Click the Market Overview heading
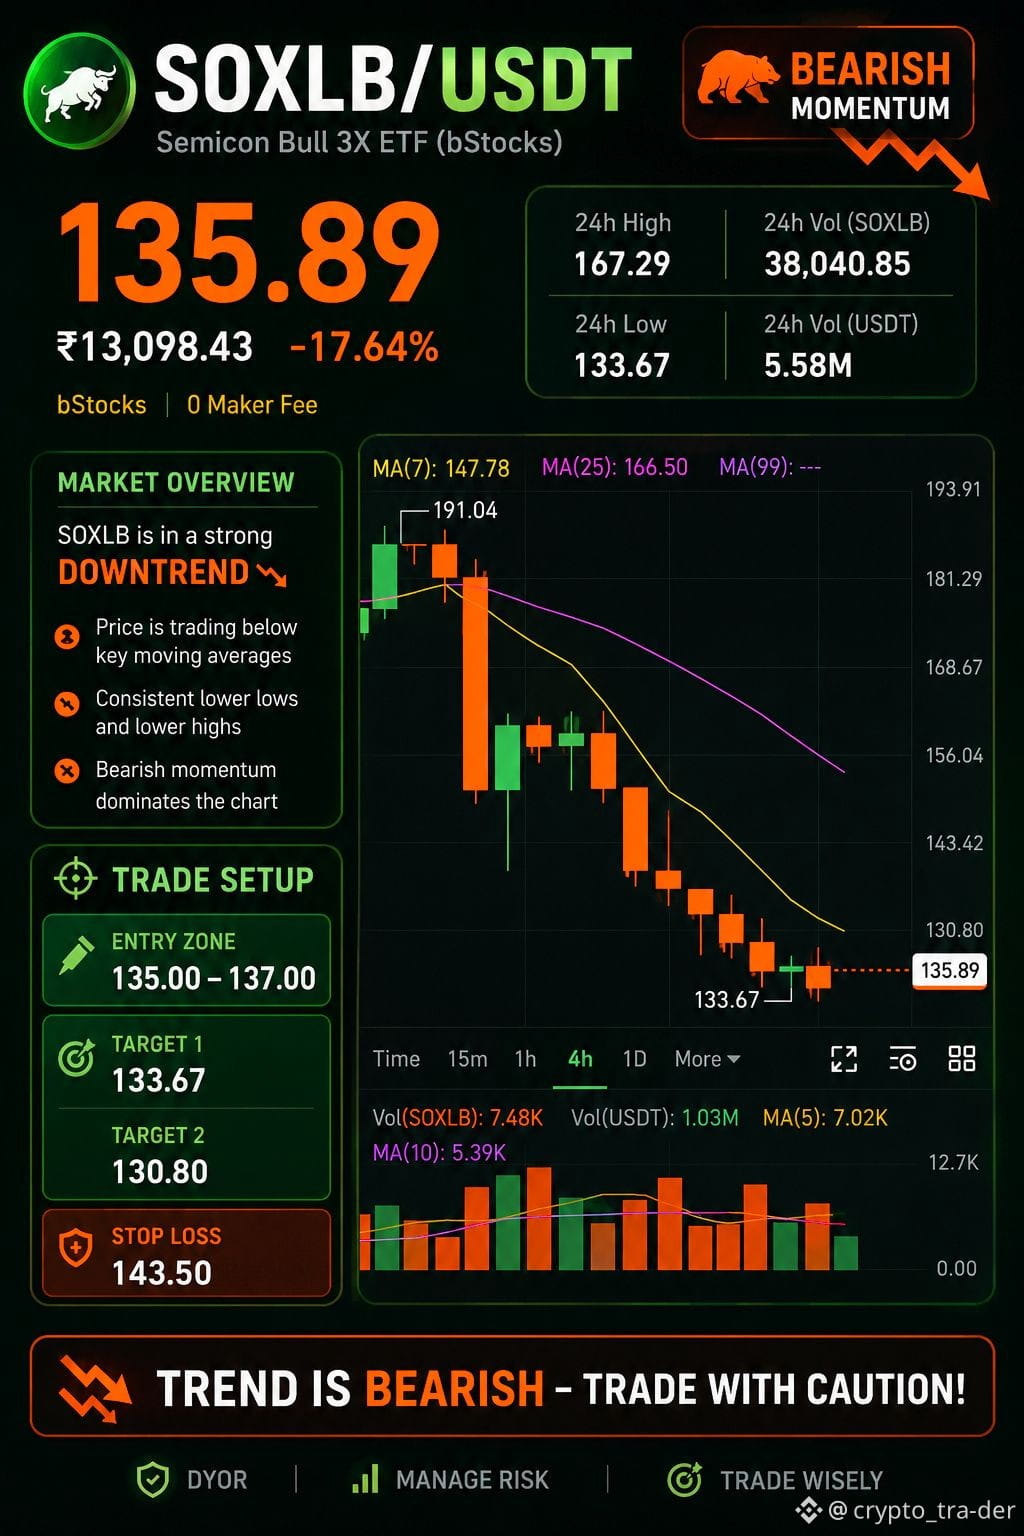 (x=176, y=482)
